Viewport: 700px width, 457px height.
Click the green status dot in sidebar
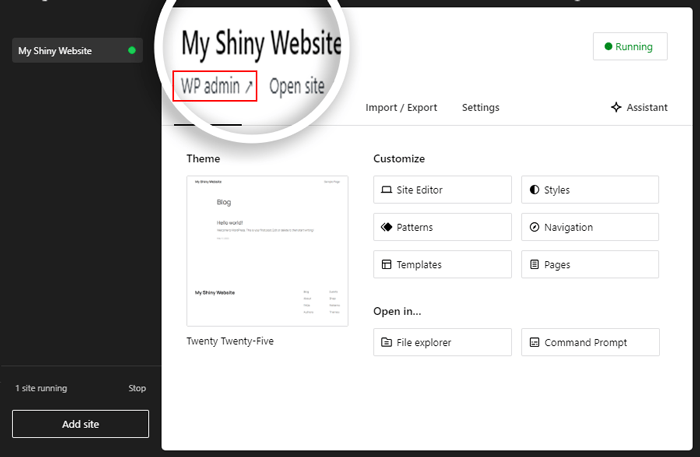pyautogui.click(x=132, y=50)
